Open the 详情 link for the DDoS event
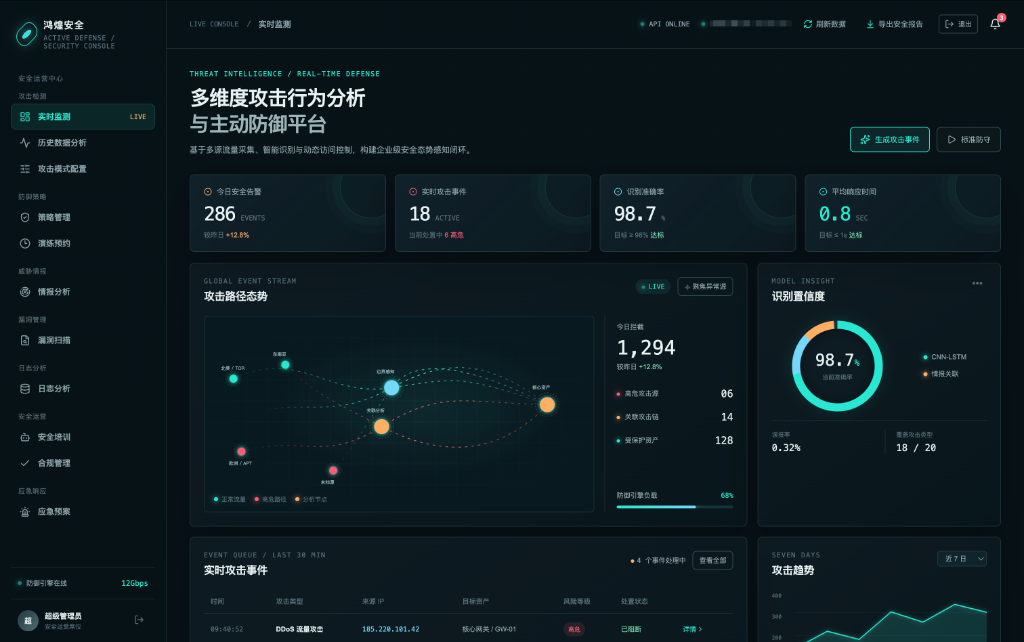Viewport: 1024px width, 642px height. point(692,629)
